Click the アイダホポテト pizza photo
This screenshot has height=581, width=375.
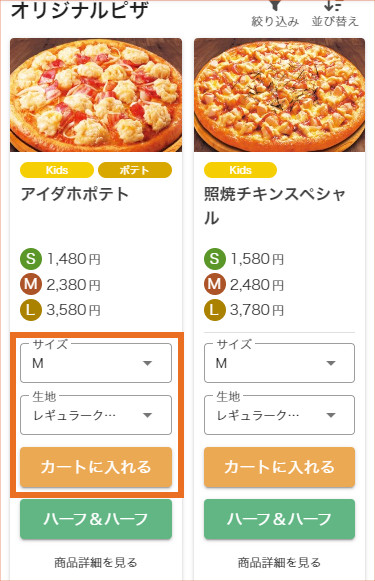click(x=96, y=95)
